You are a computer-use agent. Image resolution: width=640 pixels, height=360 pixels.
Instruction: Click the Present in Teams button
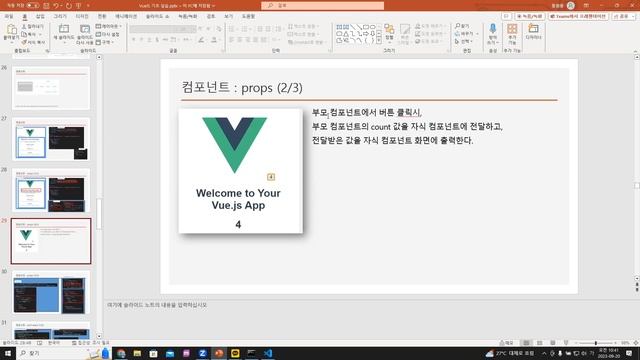tap(578, 16)
